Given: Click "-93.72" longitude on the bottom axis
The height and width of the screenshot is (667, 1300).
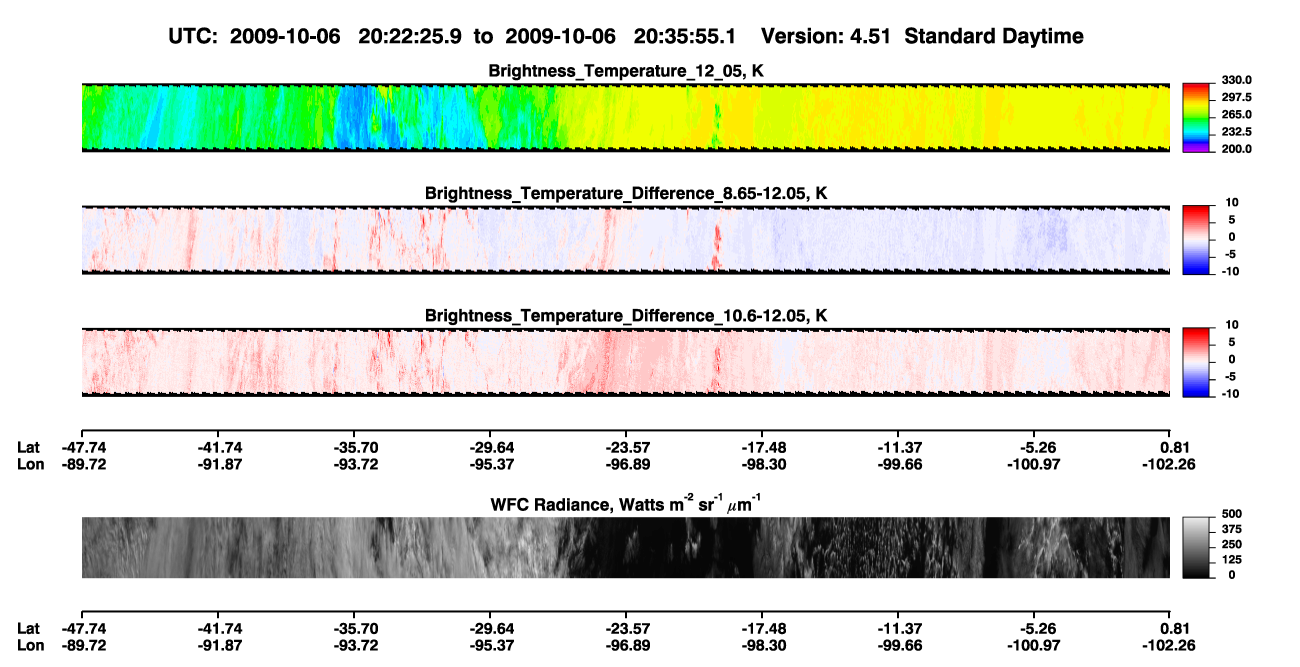Looking at the screenshot, I should [356, 646].
